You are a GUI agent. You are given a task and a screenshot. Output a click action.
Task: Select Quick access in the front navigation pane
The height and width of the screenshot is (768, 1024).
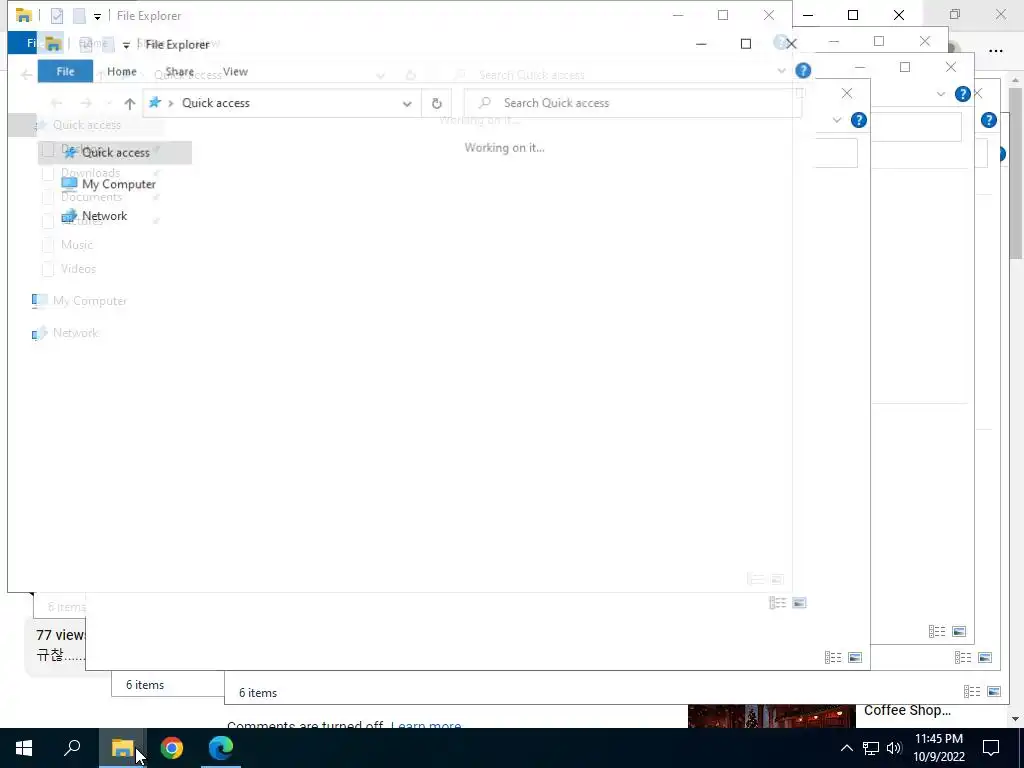pos(115,152)
